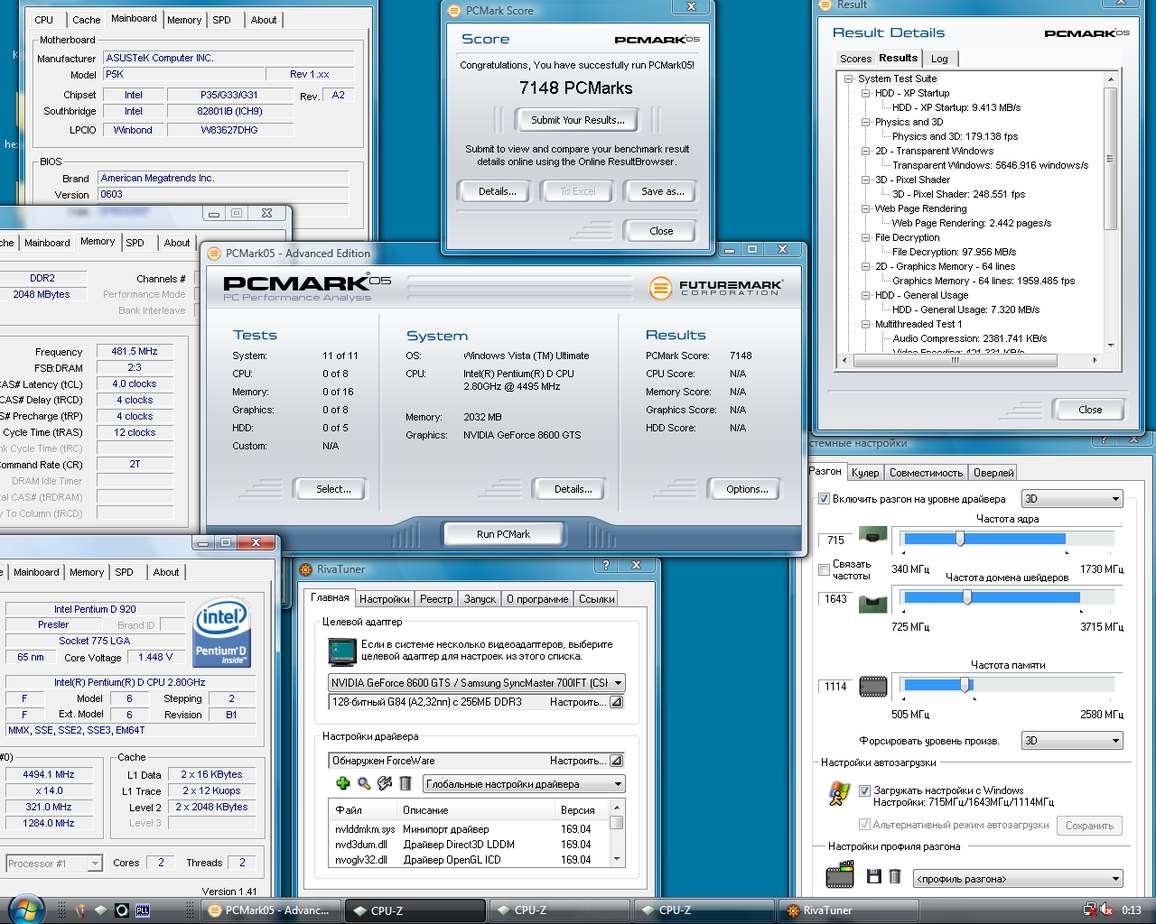Click the shader clock value field 1643
The image size is (1156, 924).
pos(836,599)
